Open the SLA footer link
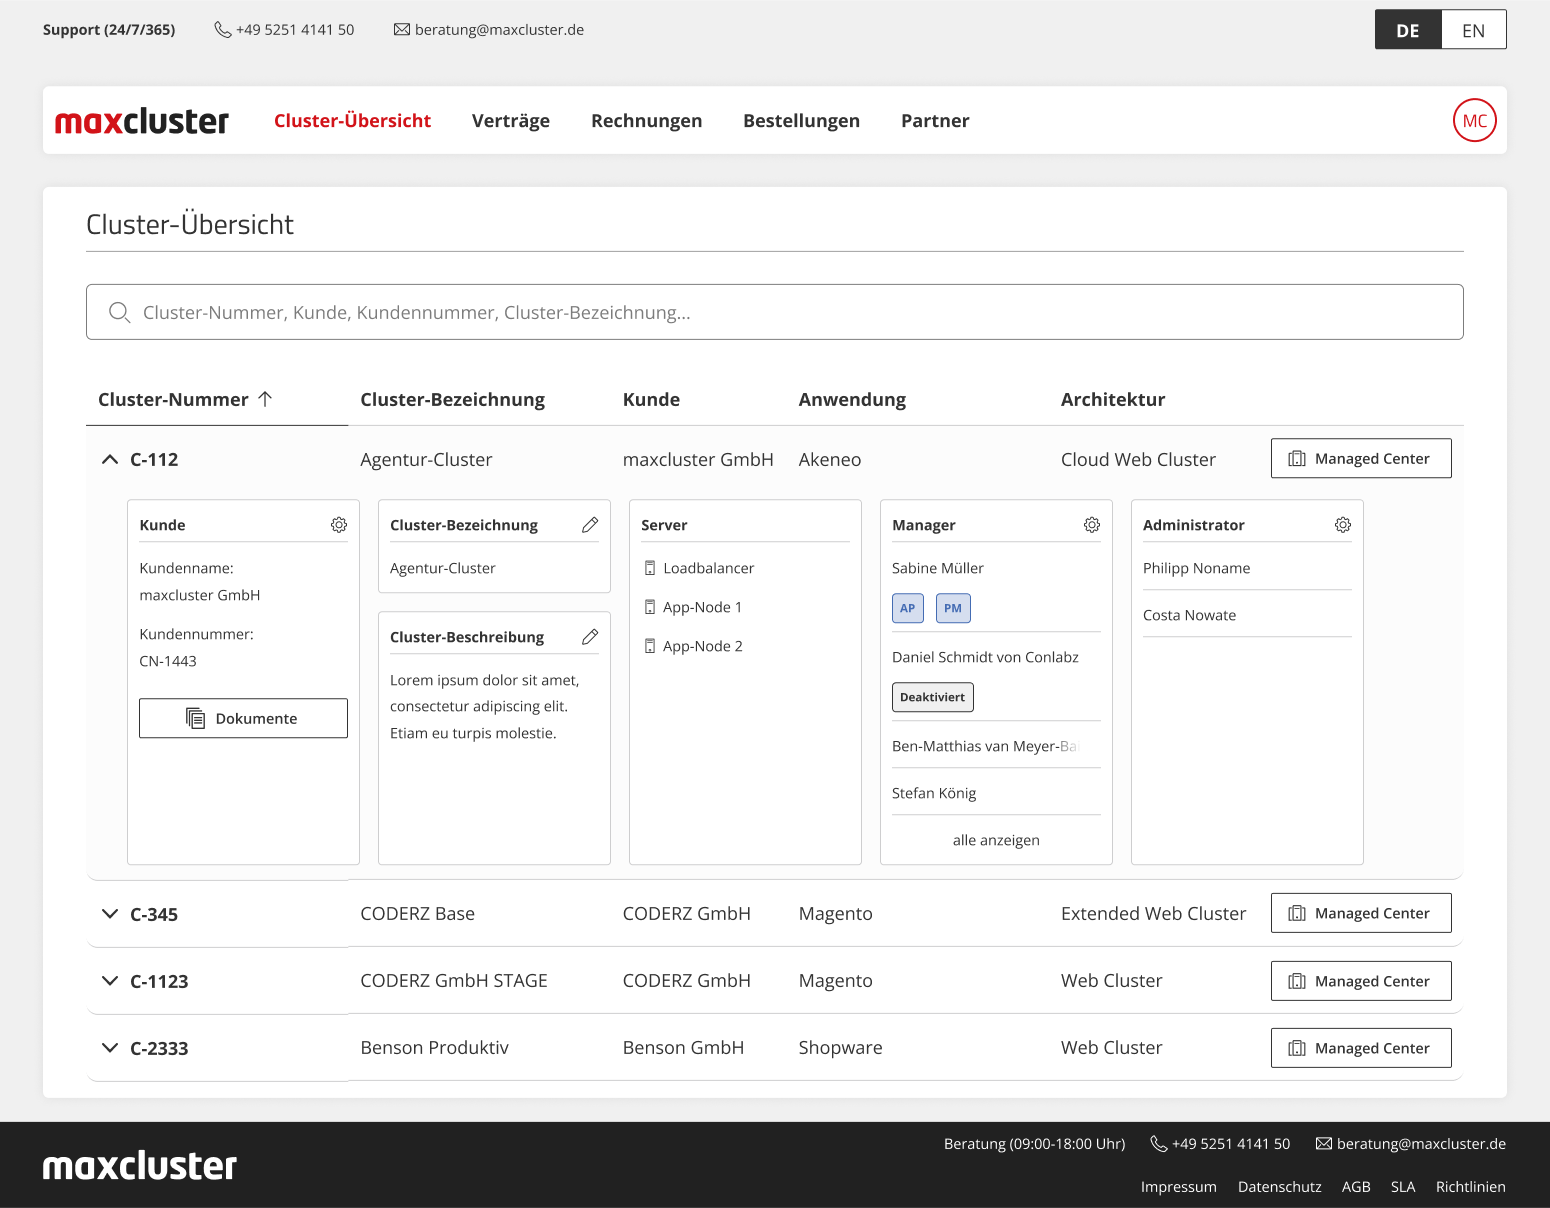The height and width of the screenshot is (1208, 1550). click(x=1403, y=1187)
